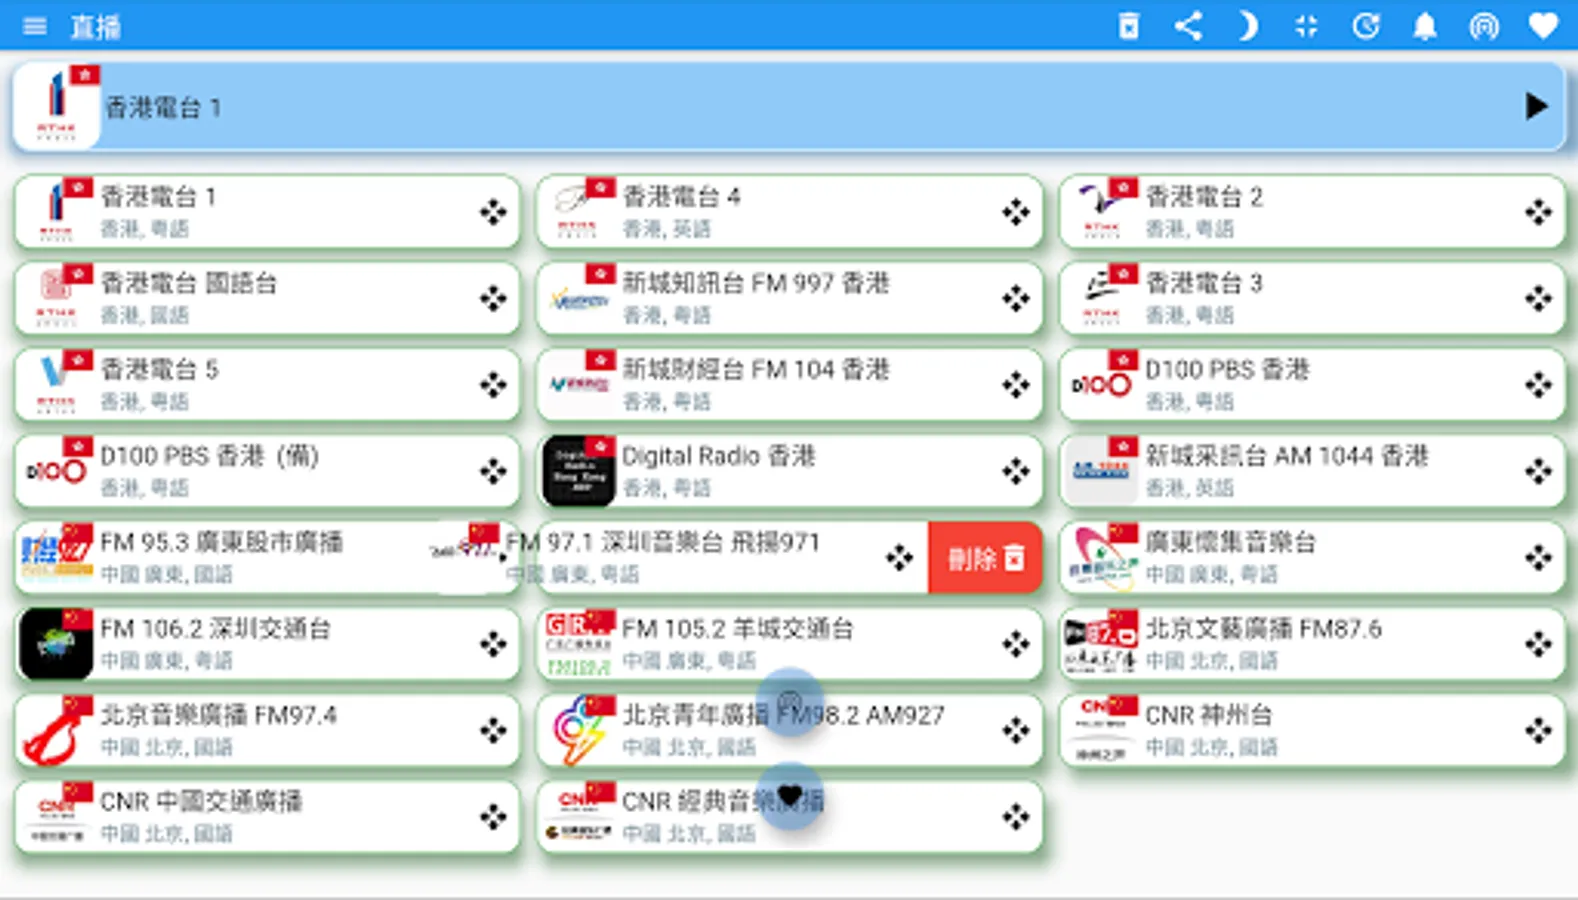Select station 香港電台 國語台
The width and height of the screenshot is (1578, 900).
pos(267,298)
